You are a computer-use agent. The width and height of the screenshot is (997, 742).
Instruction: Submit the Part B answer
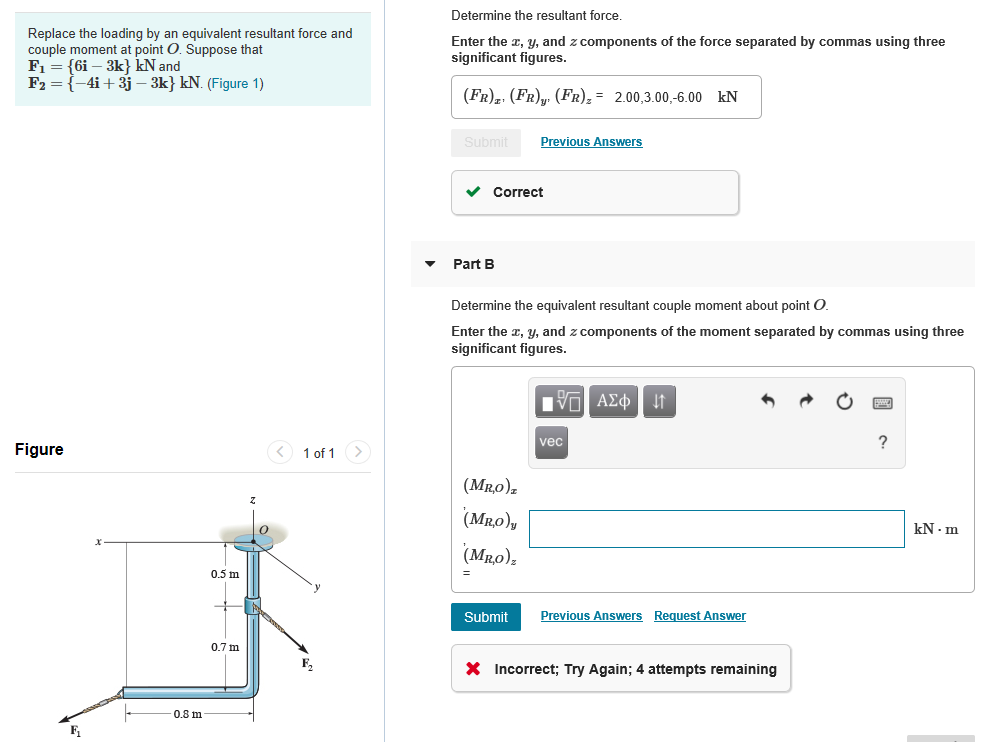[486, 617]
